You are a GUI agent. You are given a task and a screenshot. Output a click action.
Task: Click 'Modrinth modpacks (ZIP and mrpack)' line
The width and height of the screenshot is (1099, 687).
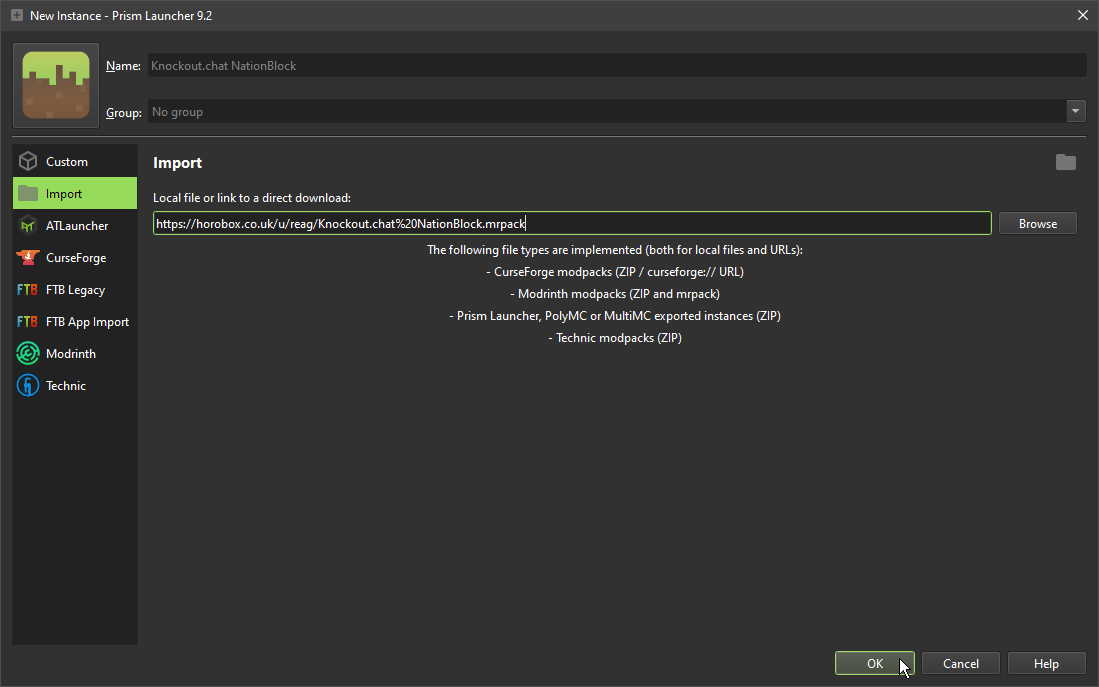(x=615, y=294)
